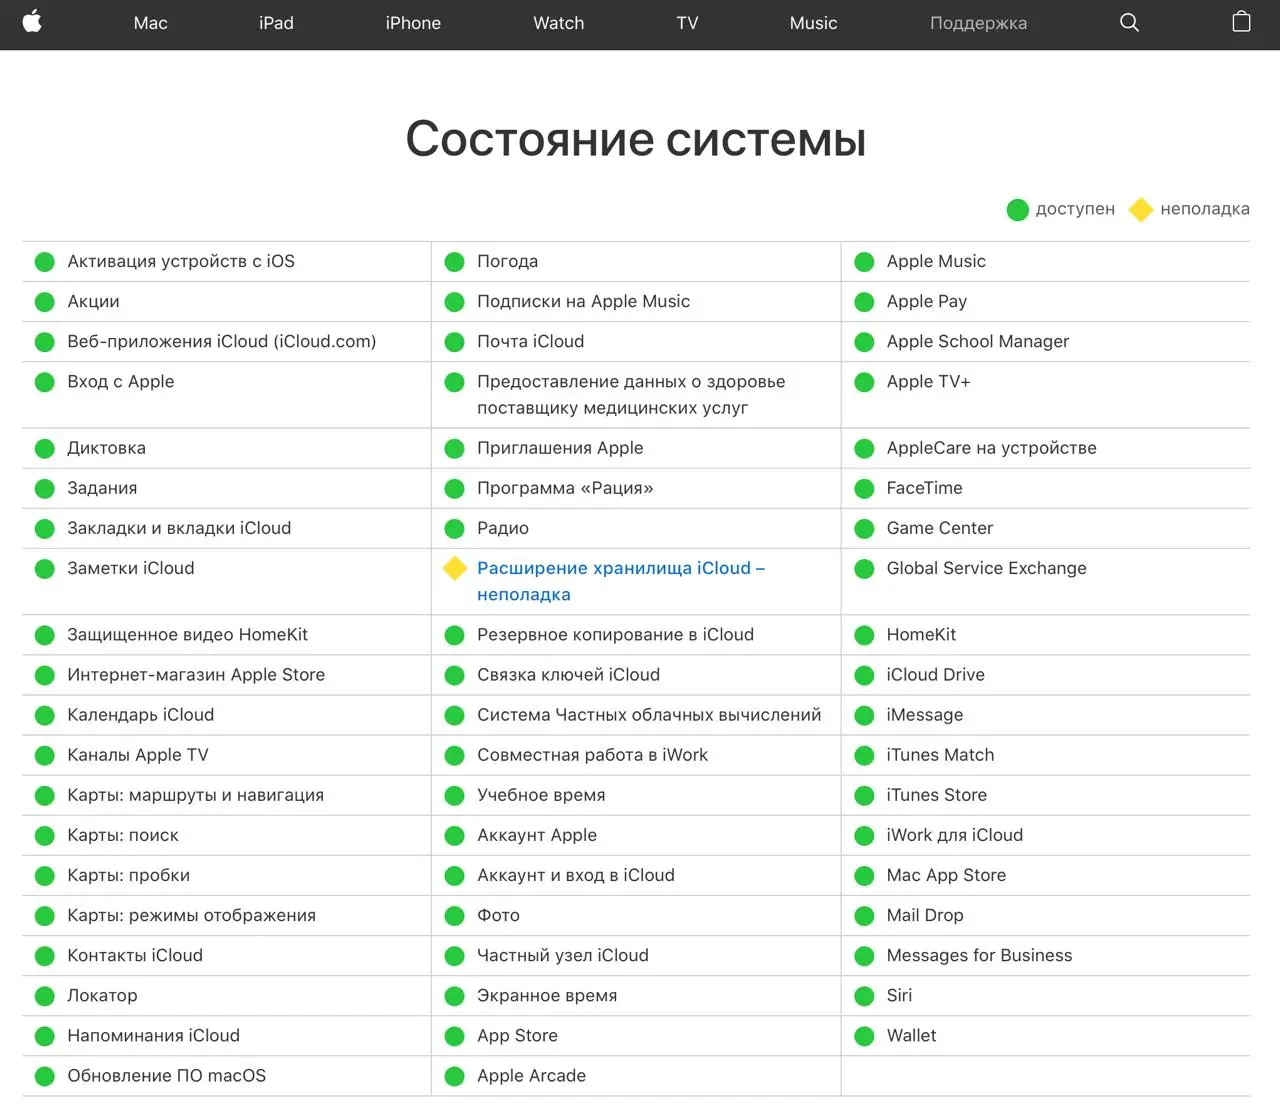
Task: Click green status dot beside Siri
Action: point(864,996)
